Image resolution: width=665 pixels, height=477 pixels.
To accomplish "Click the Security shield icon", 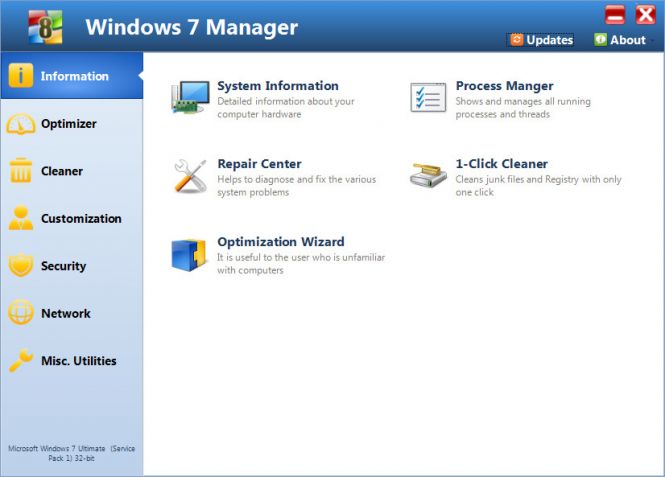I will pyautogui.click(x=21, y=265).
